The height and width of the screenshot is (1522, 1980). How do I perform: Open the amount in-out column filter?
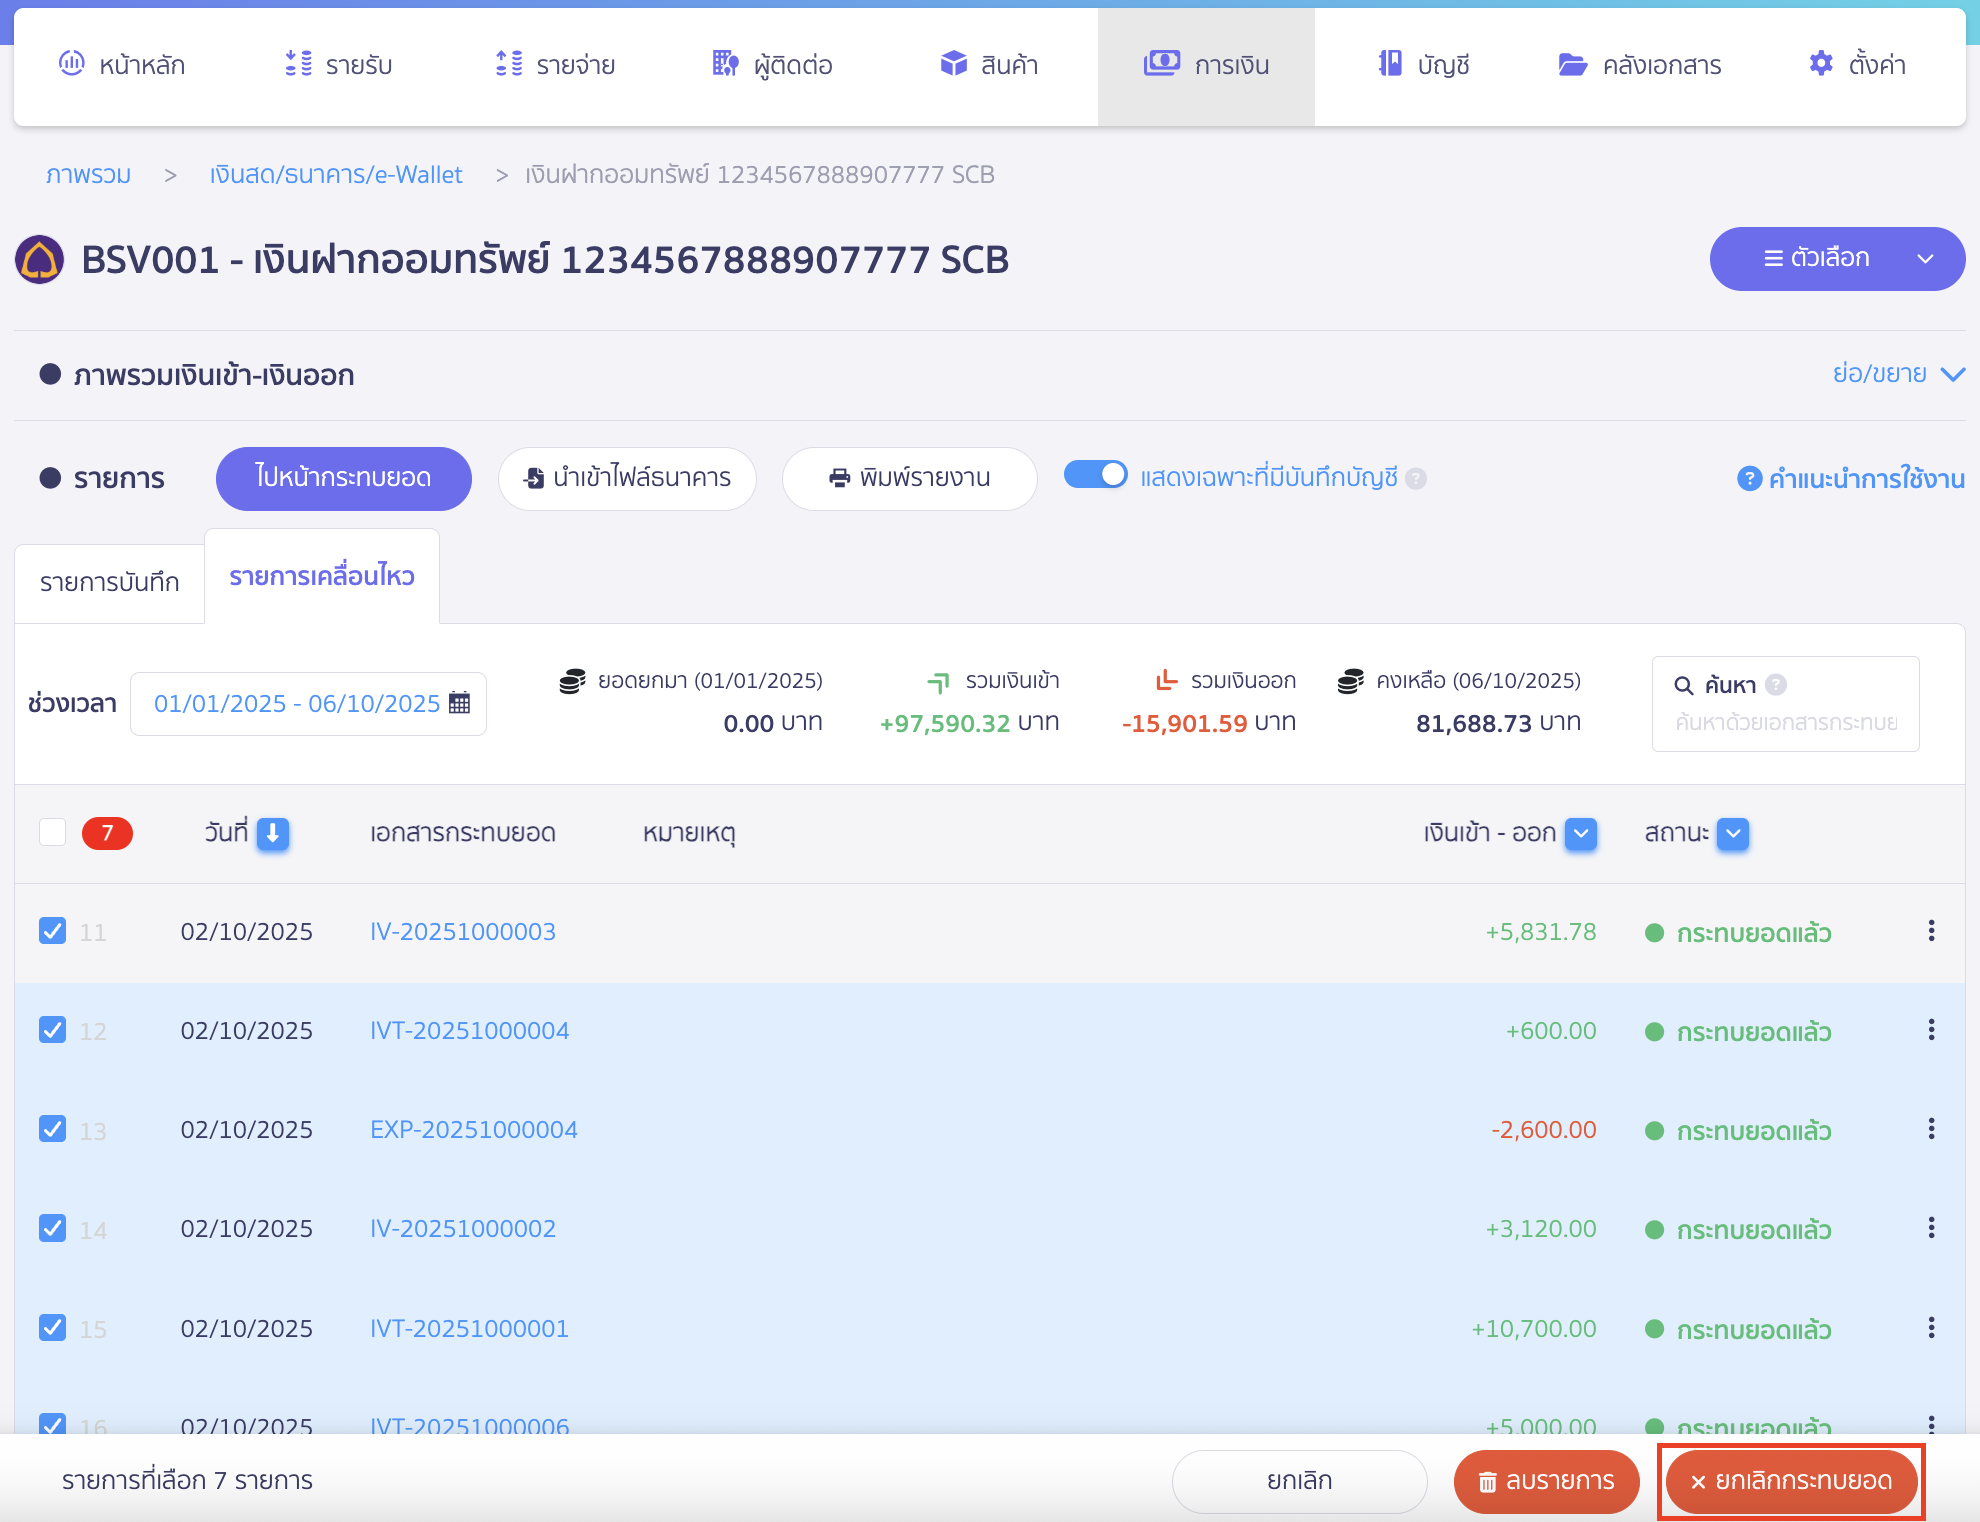1580,833
